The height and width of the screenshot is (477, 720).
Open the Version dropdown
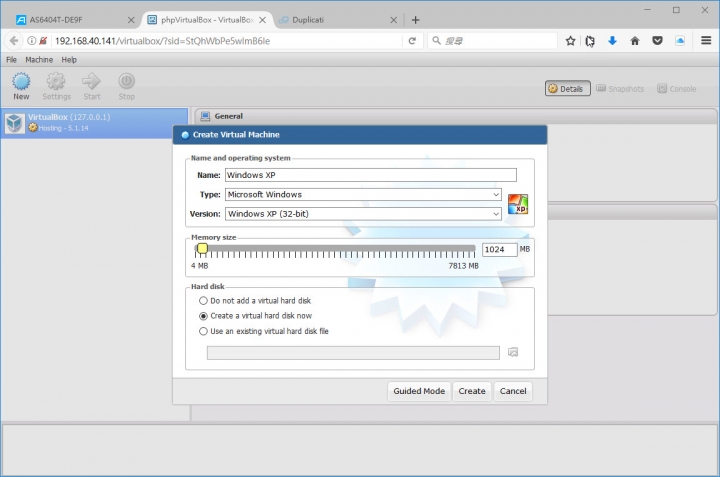(363, 214)
